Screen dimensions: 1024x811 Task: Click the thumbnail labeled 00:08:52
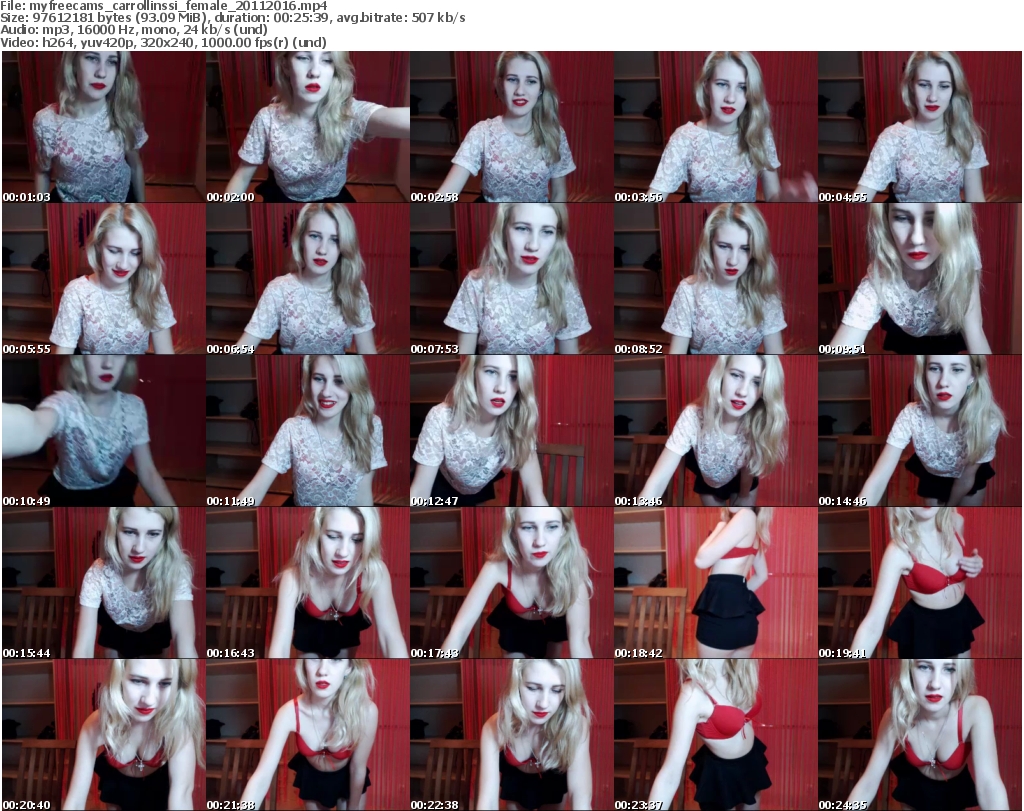pos(715,279)
